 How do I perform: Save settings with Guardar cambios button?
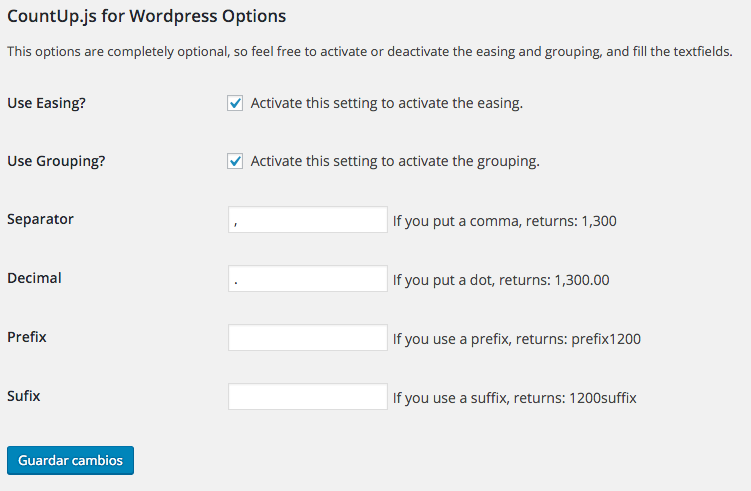[x=70, y=460]
